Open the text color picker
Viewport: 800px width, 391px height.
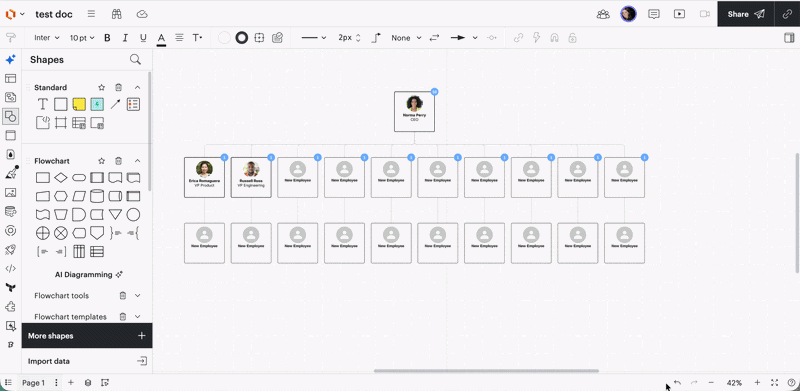[x=161, y=38]
